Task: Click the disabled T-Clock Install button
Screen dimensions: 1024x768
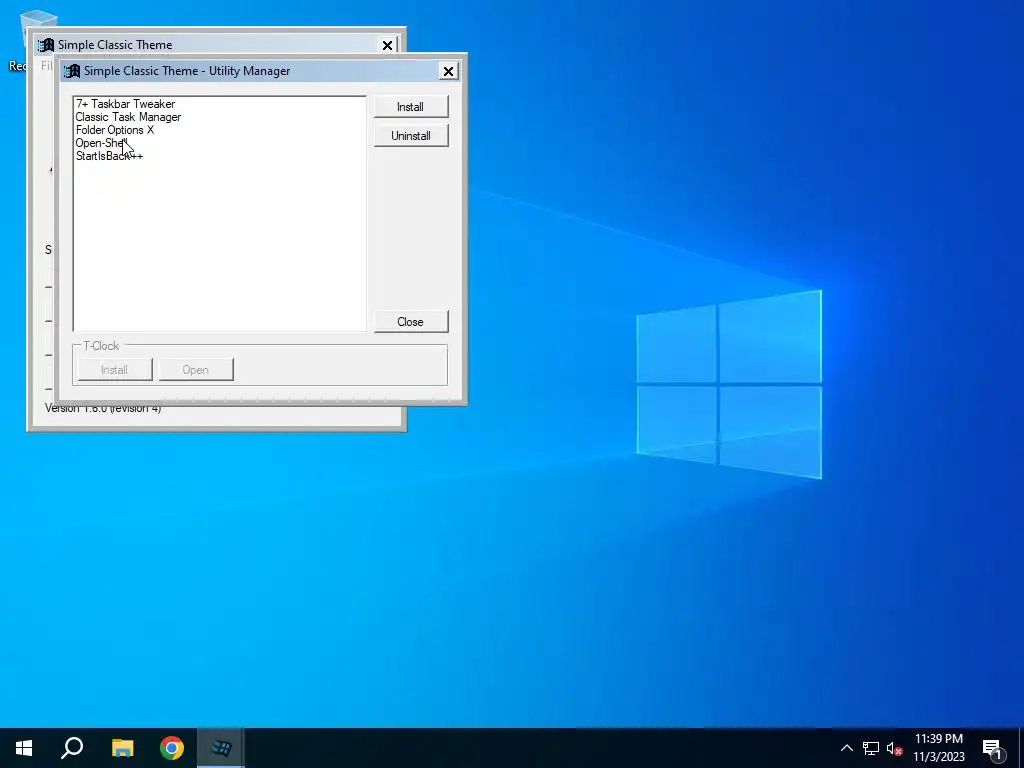Action: (x=114, y=370)
